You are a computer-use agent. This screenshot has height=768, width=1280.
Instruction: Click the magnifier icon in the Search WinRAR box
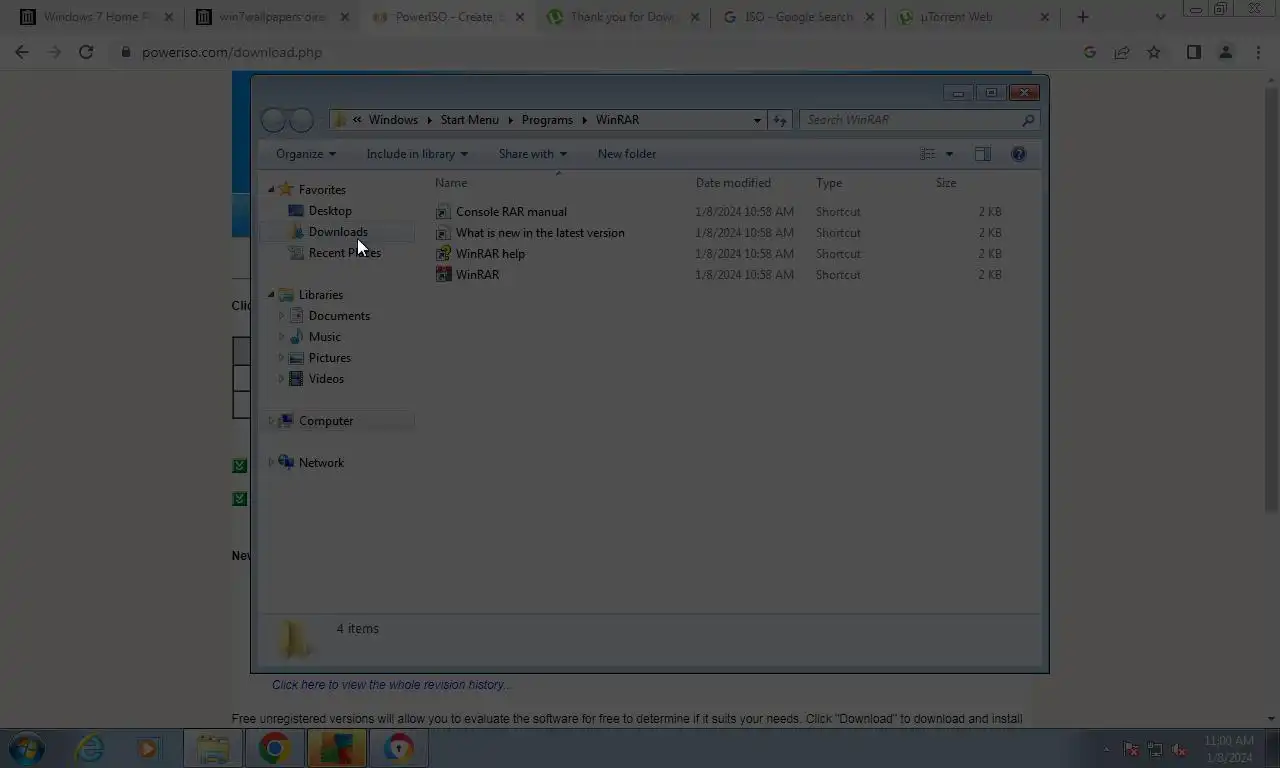[x=1027, y=120]
